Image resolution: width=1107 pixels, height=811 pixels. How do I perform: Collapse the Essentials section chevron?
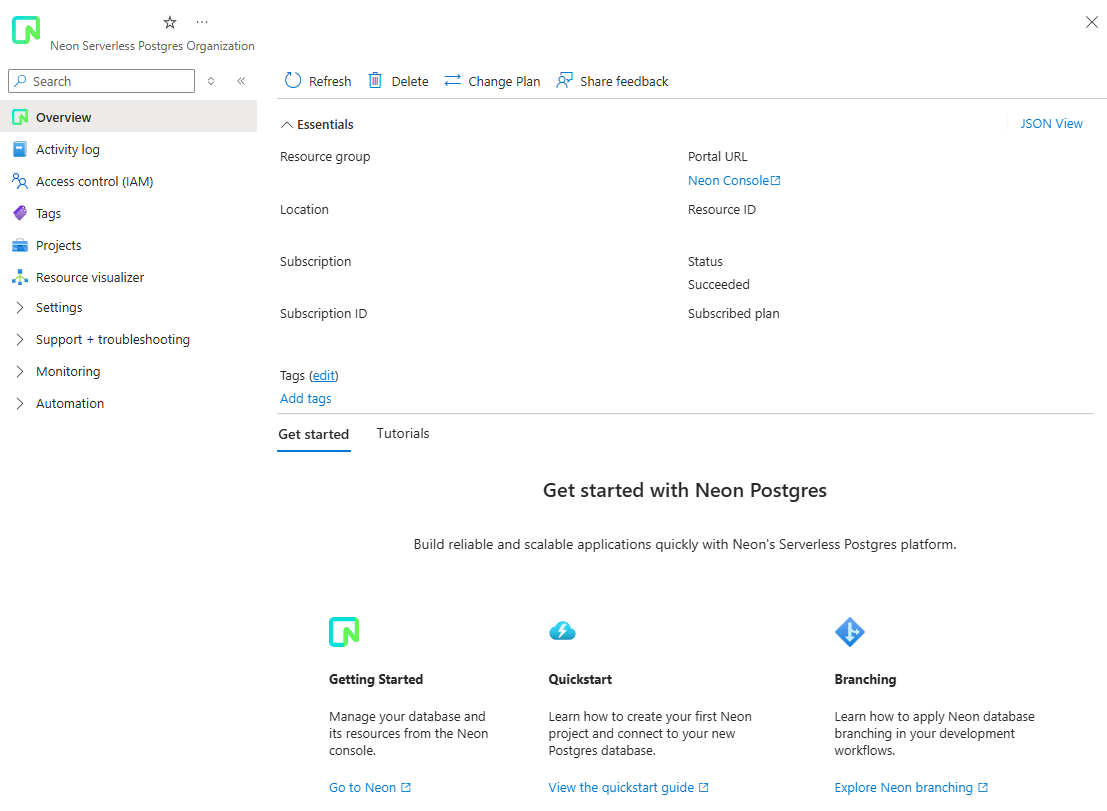coord(287,125)
